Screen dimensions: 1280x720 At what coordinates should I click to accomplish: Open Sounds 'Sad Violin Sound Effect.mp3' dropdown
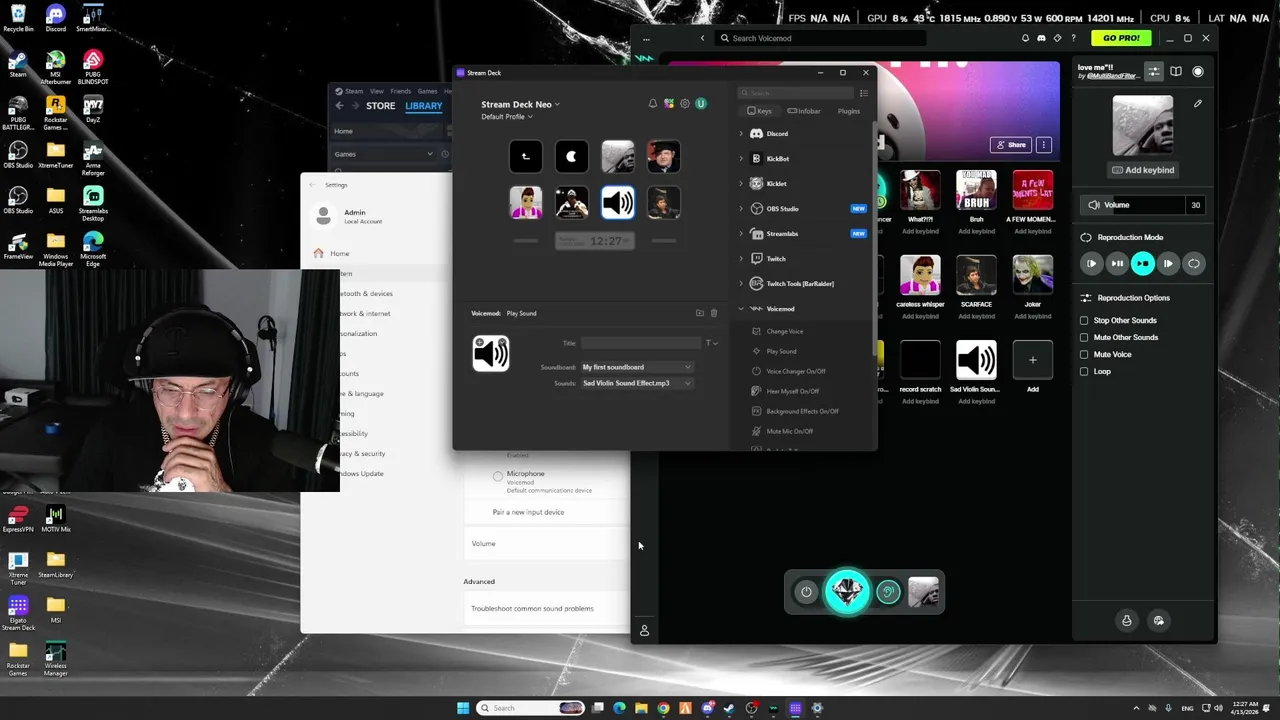(638, 383)
